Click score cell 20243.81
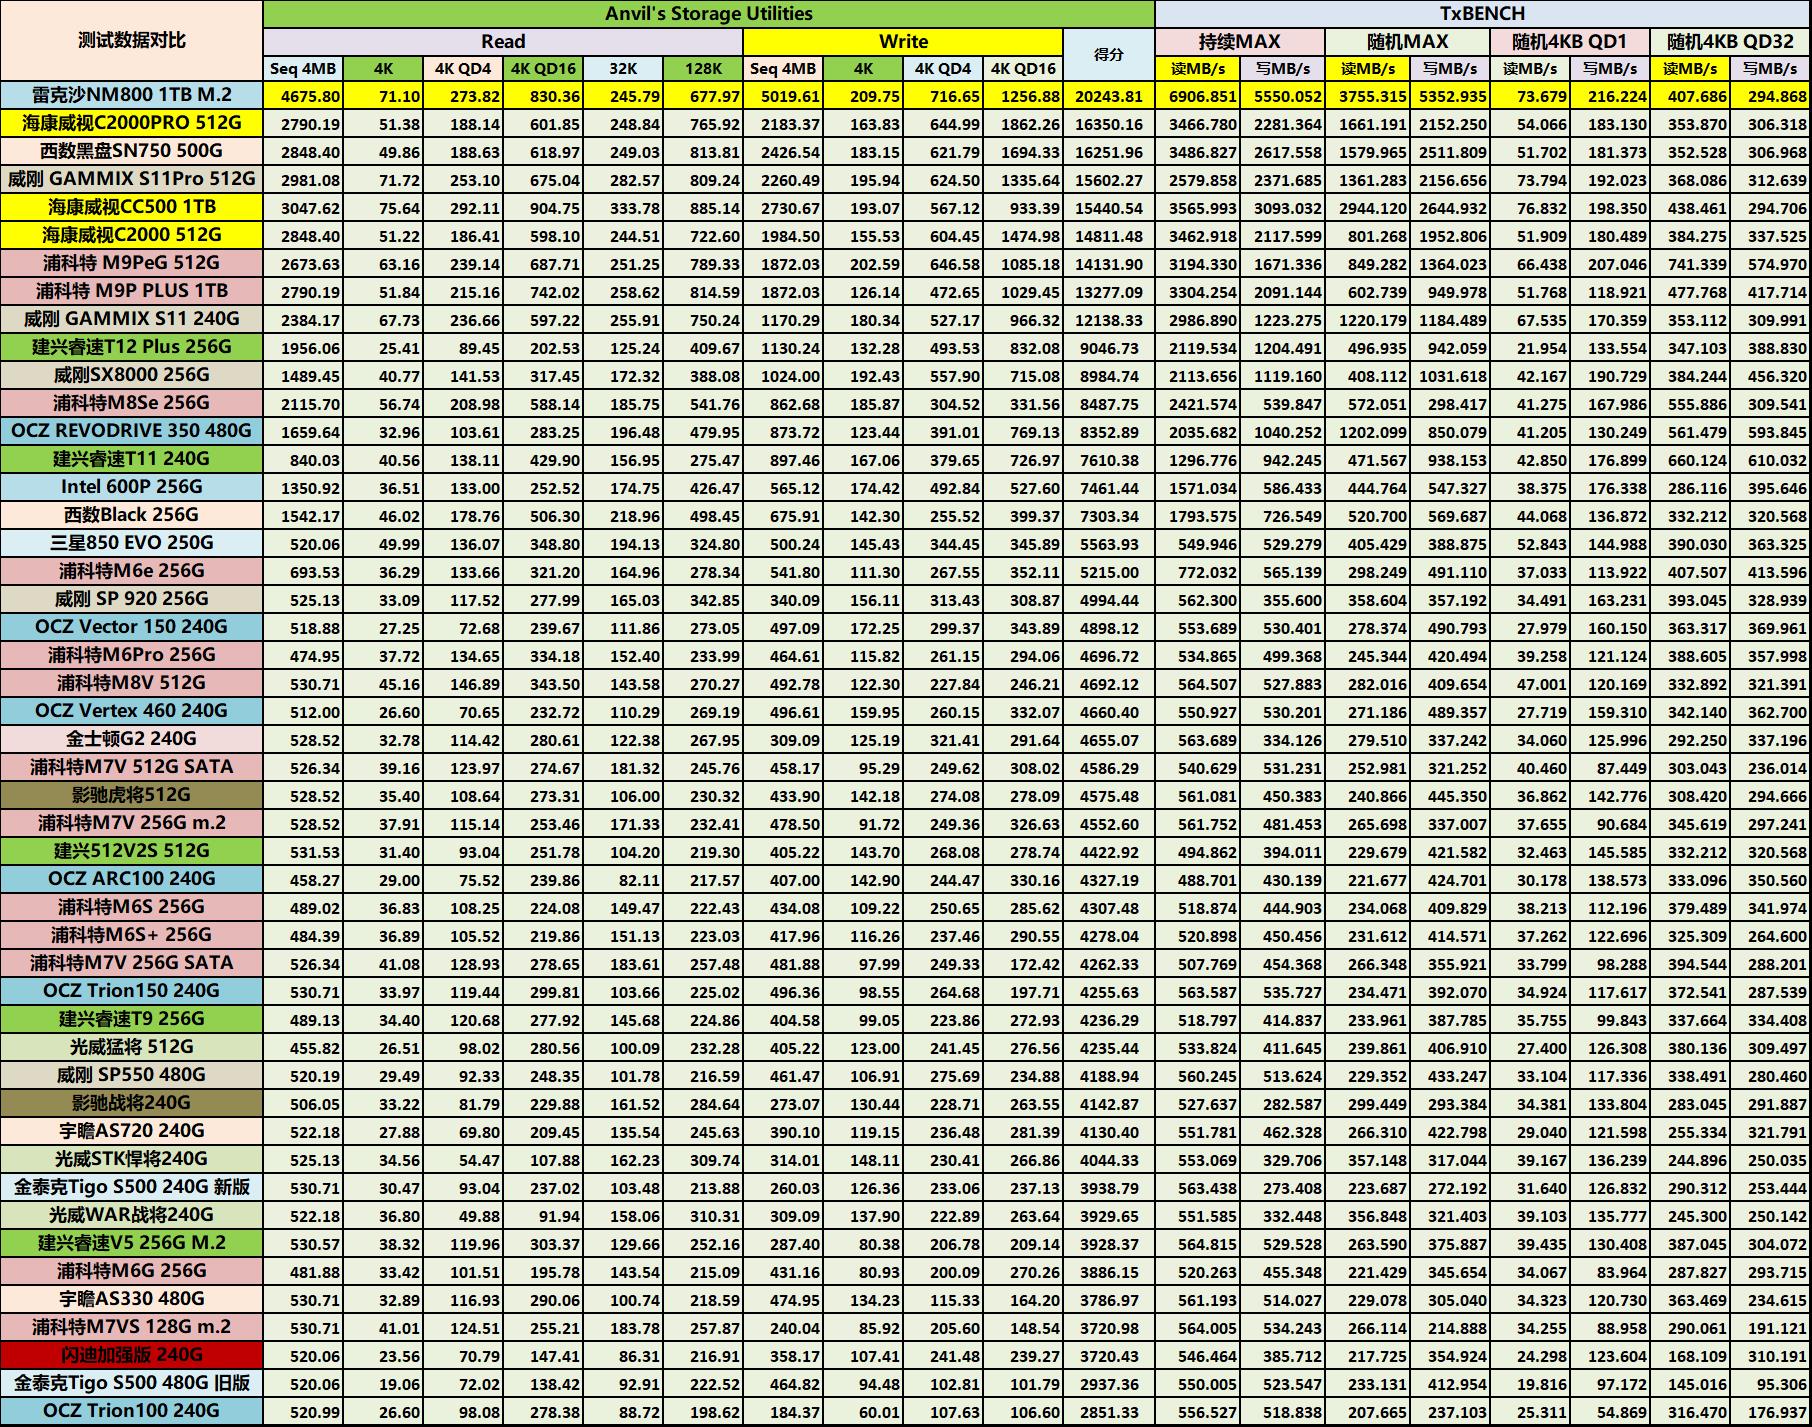The height and width of the screenshot is (1427, 1812). coord(1109,96)
